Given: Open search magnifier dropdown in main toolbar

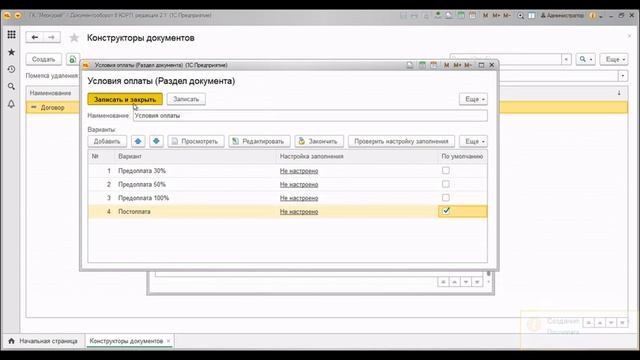Looking at the screenshot, I should tap(586, 60).
